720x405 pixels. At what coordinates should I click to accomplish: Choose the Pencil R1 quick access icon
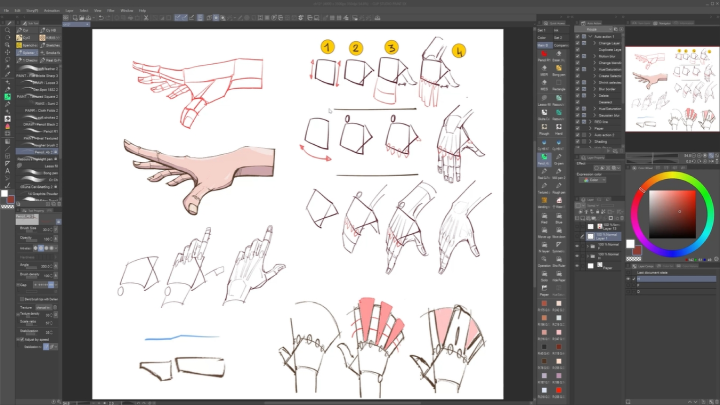tap(544, 55)
